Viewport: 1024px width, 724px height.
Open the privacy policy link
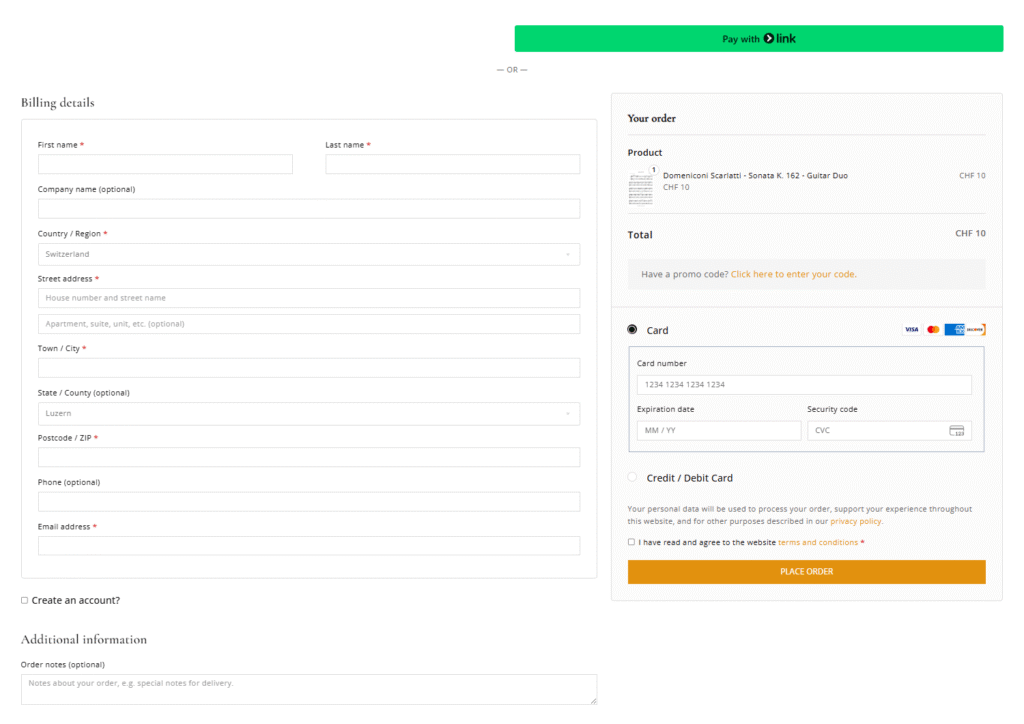pyautogui.click(x=856, y=521)
